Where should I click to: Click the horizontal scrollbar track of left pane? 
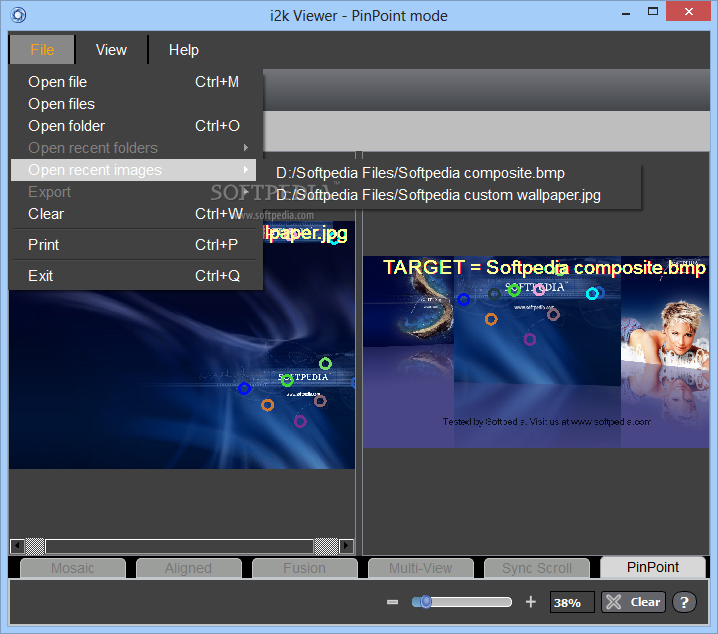pos(179,546)
